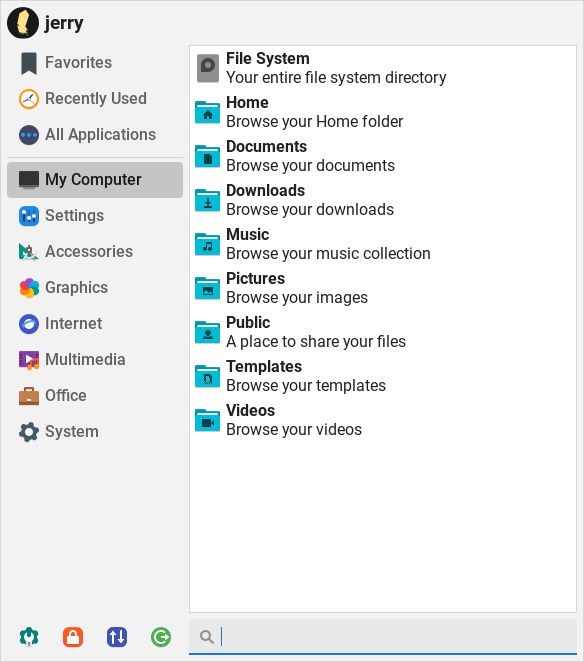Show the All Applications category

(x=95, y=135)
